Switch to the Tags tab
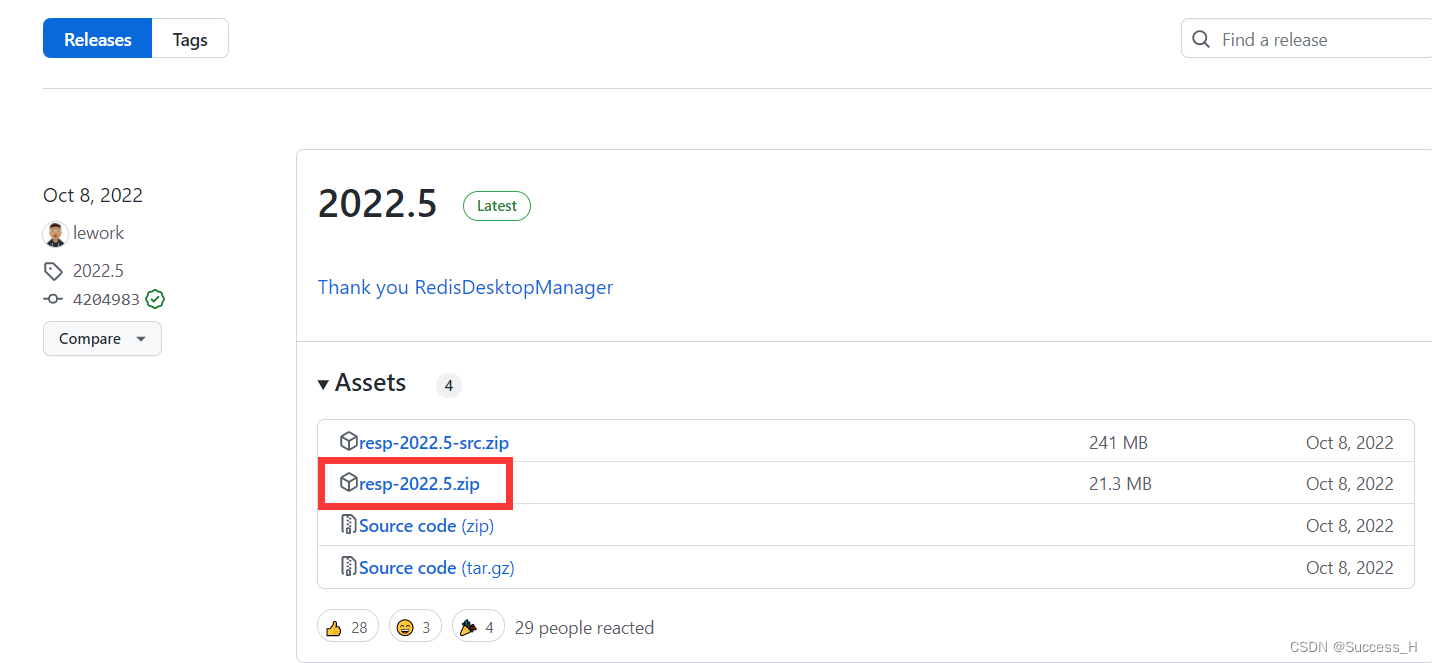This screenshot has width=1432, height=663. pyautogui.click(x=190, y=39)
